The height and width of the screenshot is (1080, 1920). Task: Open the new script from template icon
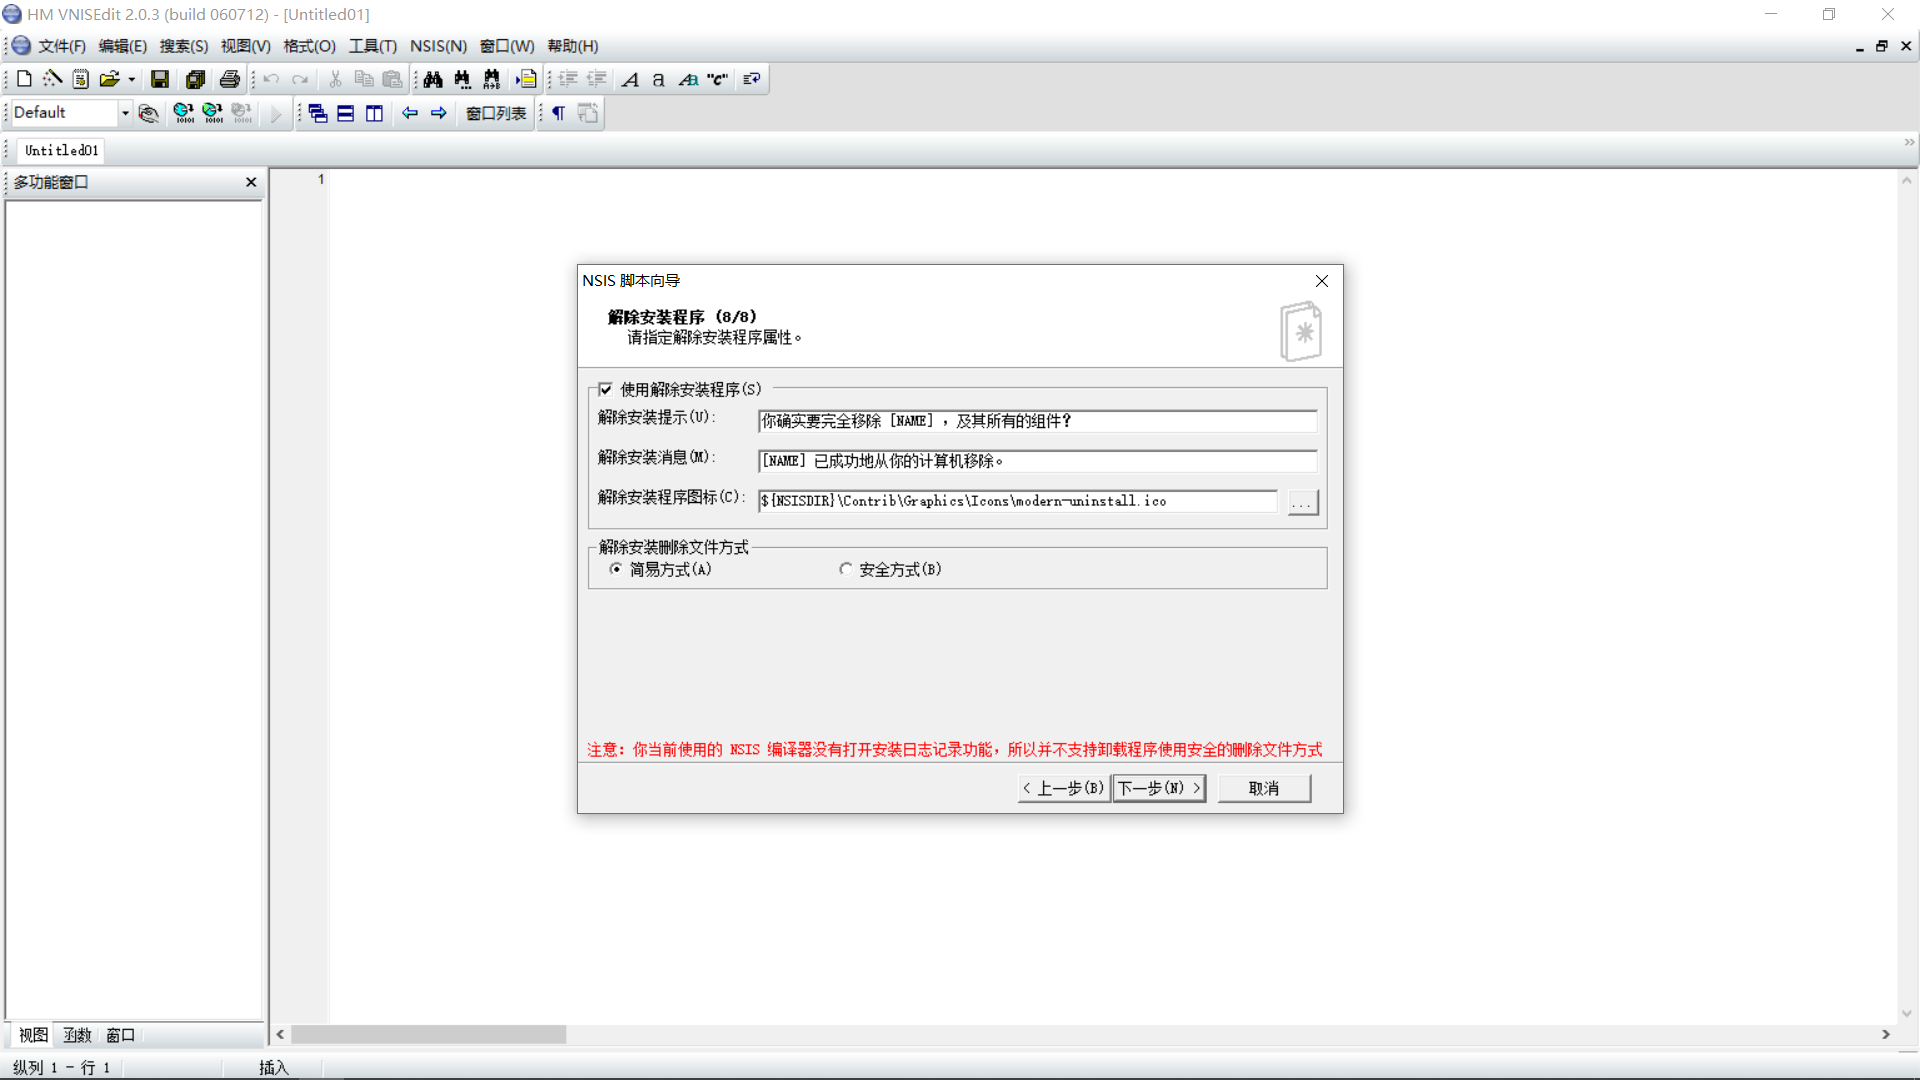pos(81,79)
